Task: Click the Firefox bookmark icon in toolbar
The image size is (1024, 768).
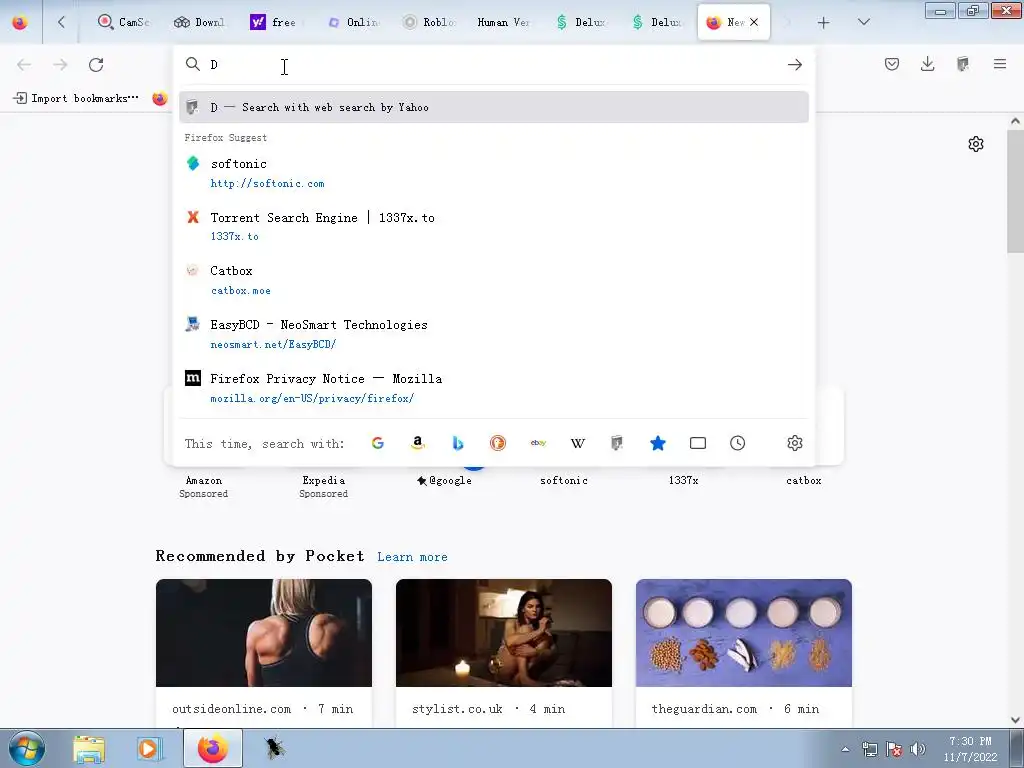Action: click(159, 99)
